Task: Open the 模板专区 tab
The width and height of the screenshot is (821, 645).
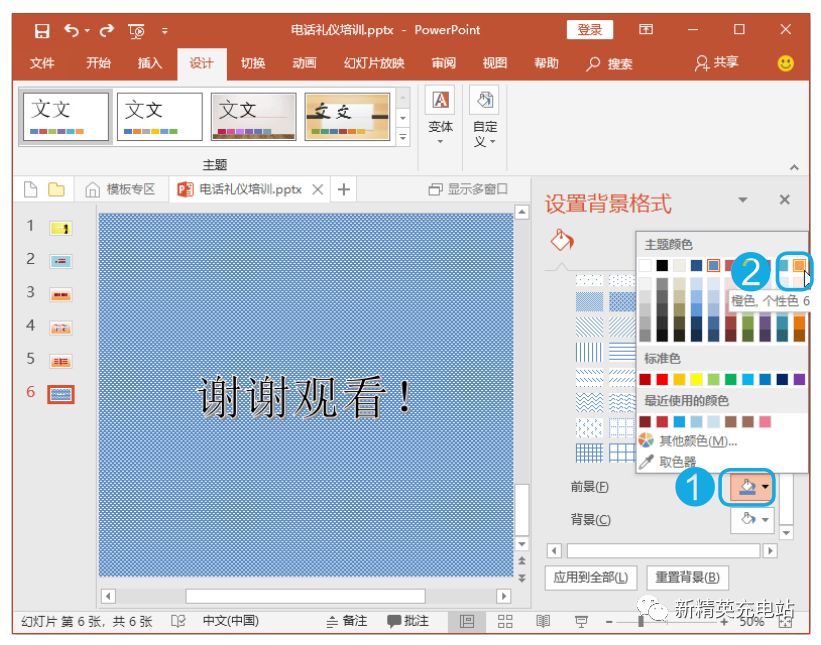Action: (121, 189)
